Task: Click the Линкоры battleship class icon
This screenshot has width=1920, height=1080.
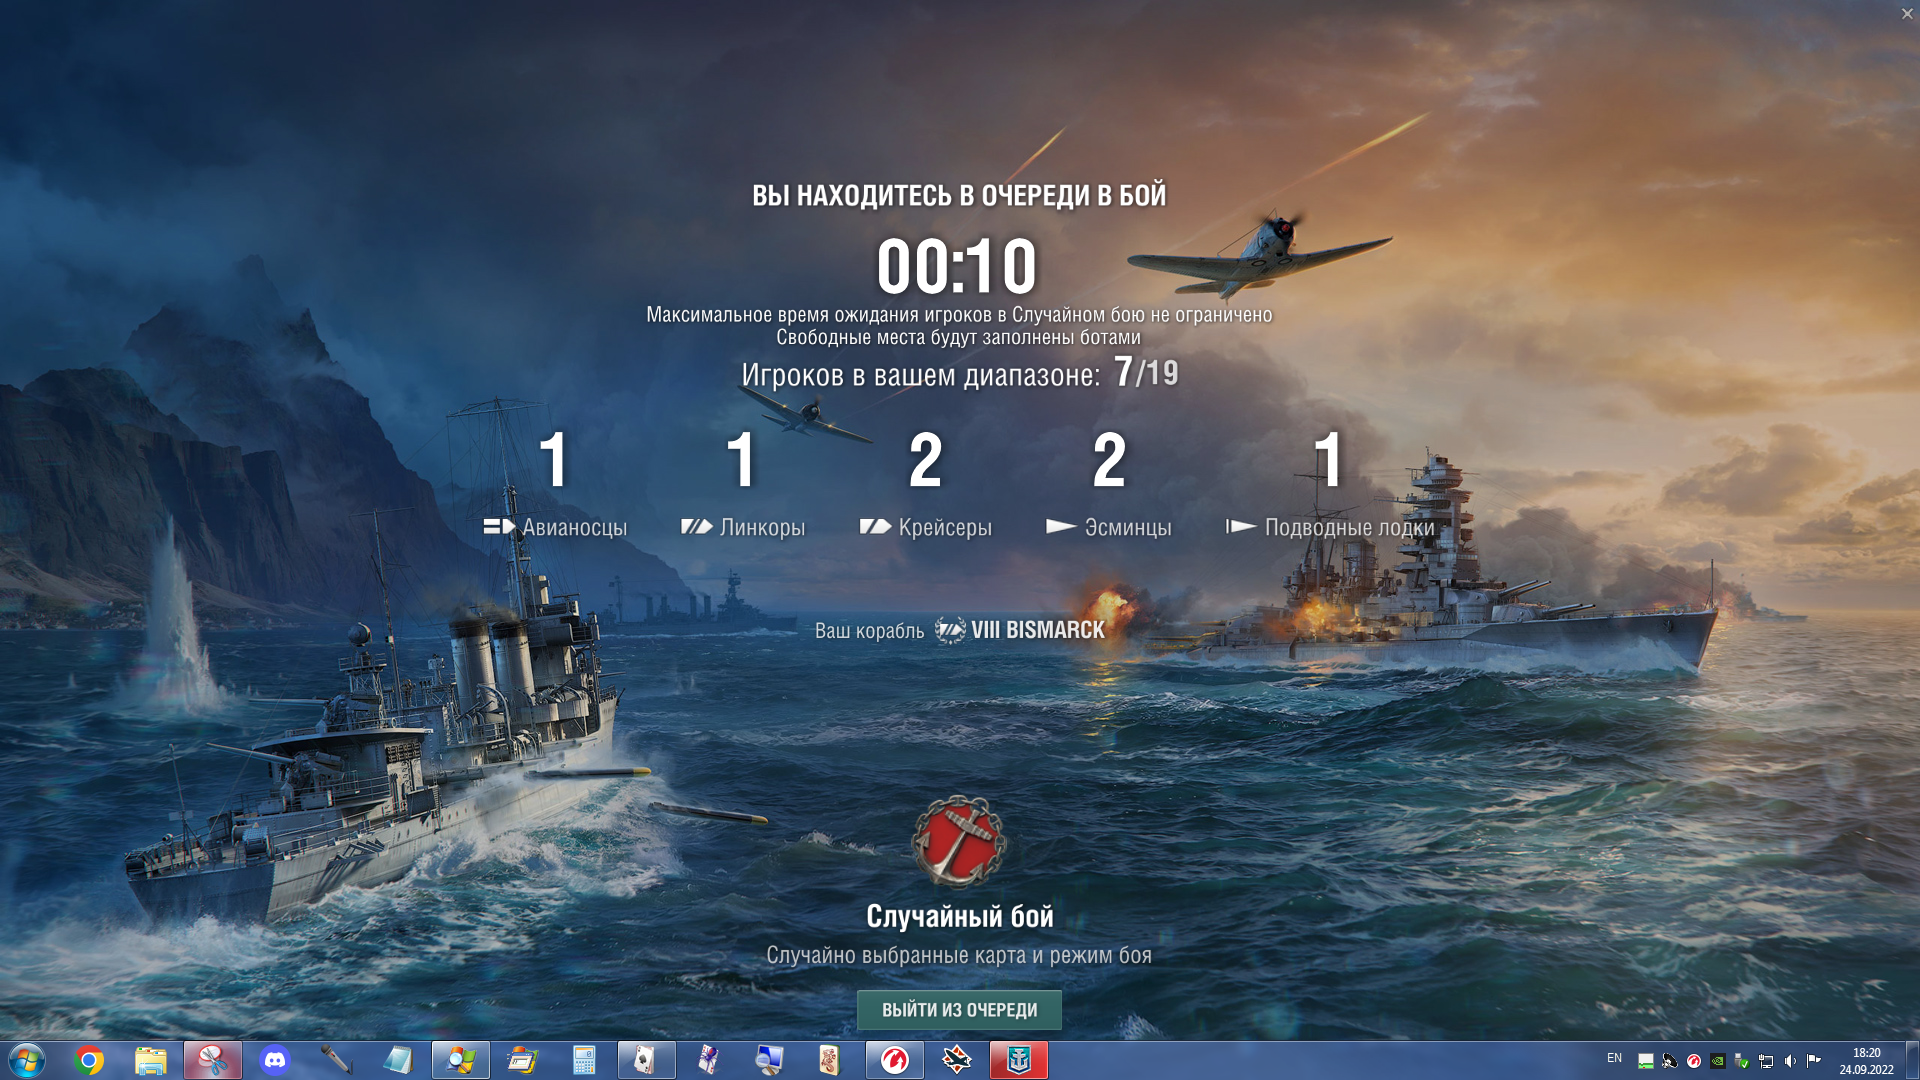Action: click(x=697, y=526)
